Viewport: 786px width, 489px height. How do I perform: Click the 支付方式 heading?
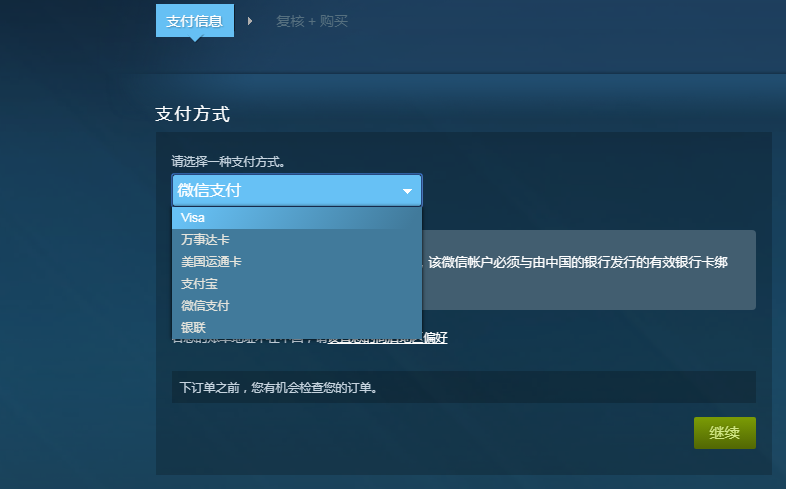pyautogui.click(x=192, y=114)
